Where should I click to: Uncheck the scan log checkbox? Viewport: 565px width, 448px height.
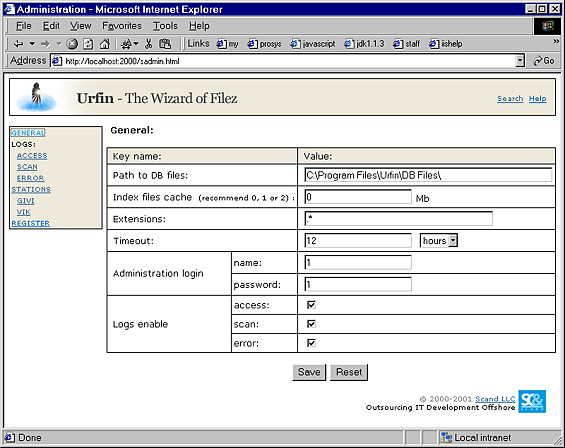click(311, 324)
